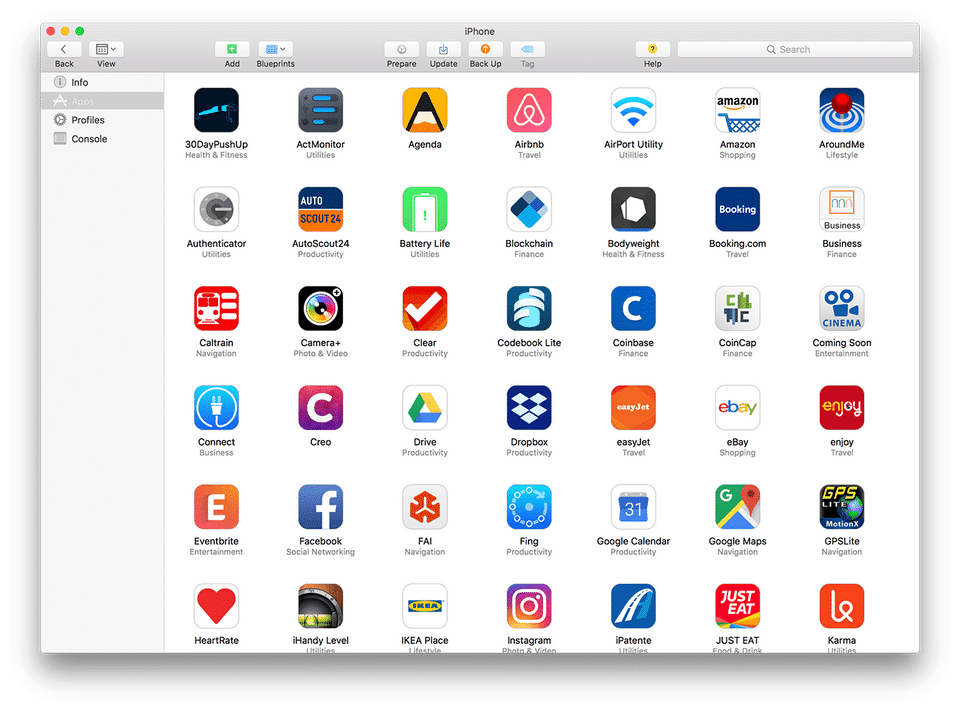Click the Airbnb app icon

pos(529,110)
